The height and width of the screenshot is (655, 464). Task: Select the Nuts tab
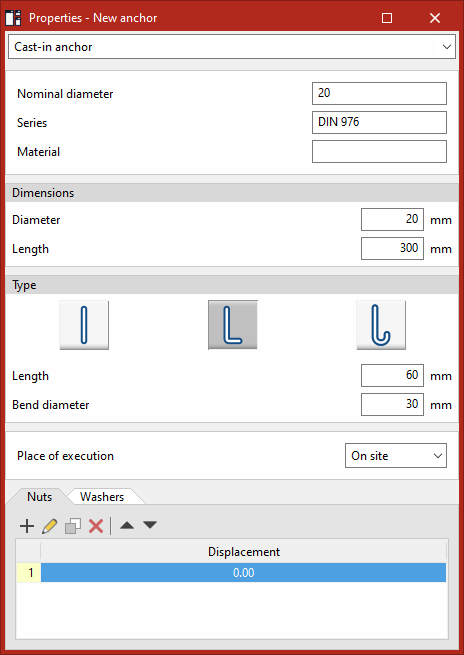tap(40, 497)
